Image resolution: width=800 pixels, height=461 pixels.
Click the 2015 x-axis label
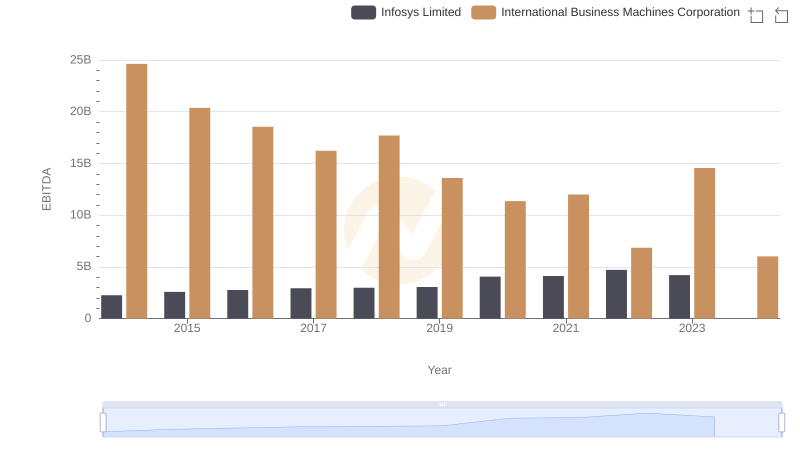point(187,328)
